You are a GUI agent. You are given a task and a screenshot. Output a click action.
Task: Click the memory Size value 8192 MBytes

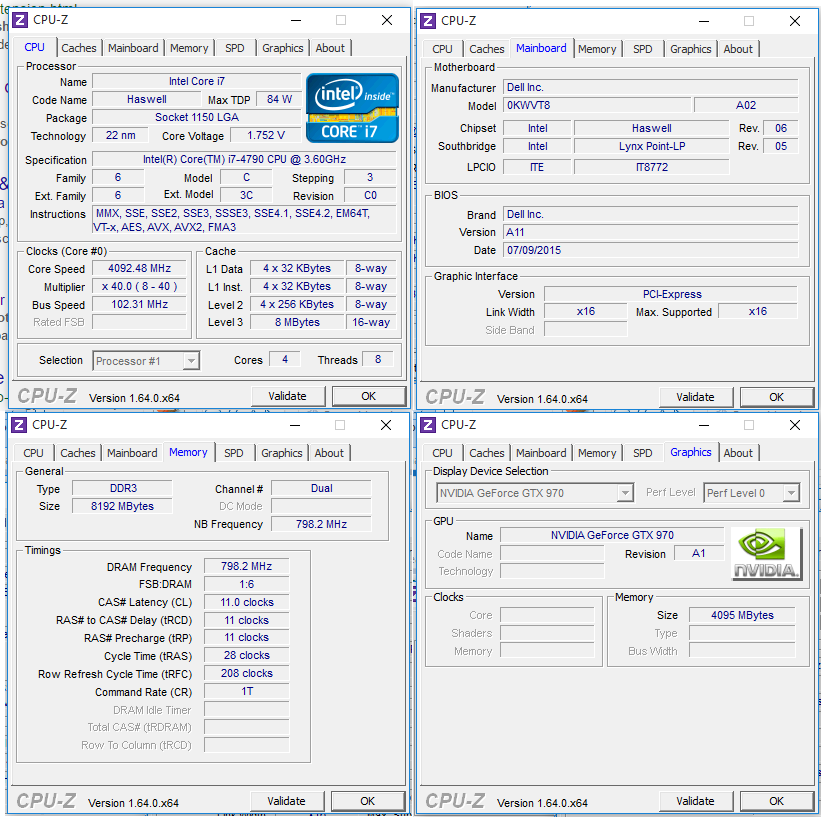point(122,506)
